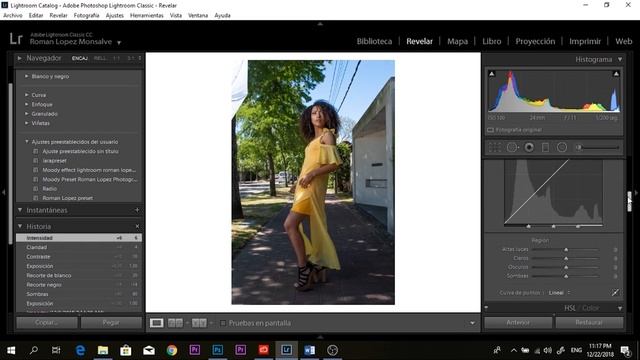Viewport: 640px width, 360px height.
Task: Click the Restaurar button
Action: 589,322
